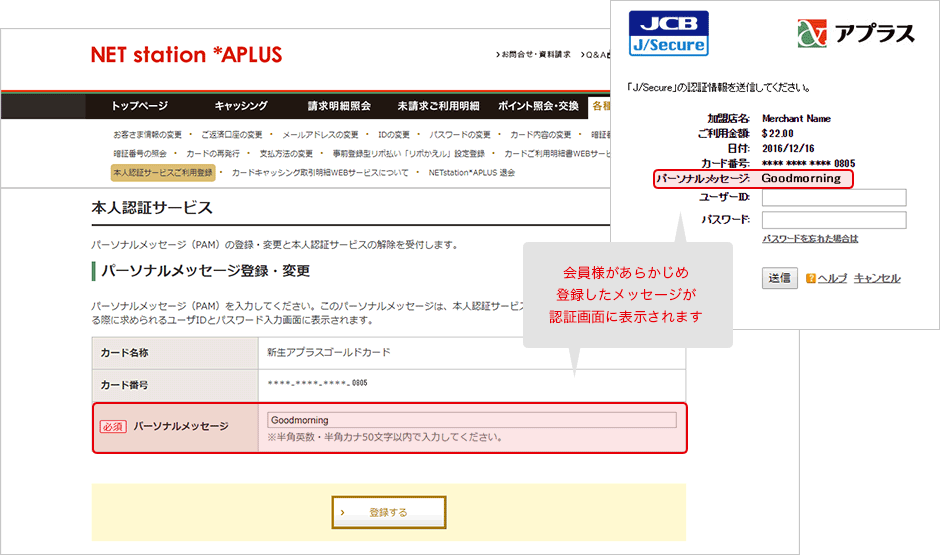The image size is (940, 555).
Task: Click the 登録する button
Action: click(x=389, y=512)
